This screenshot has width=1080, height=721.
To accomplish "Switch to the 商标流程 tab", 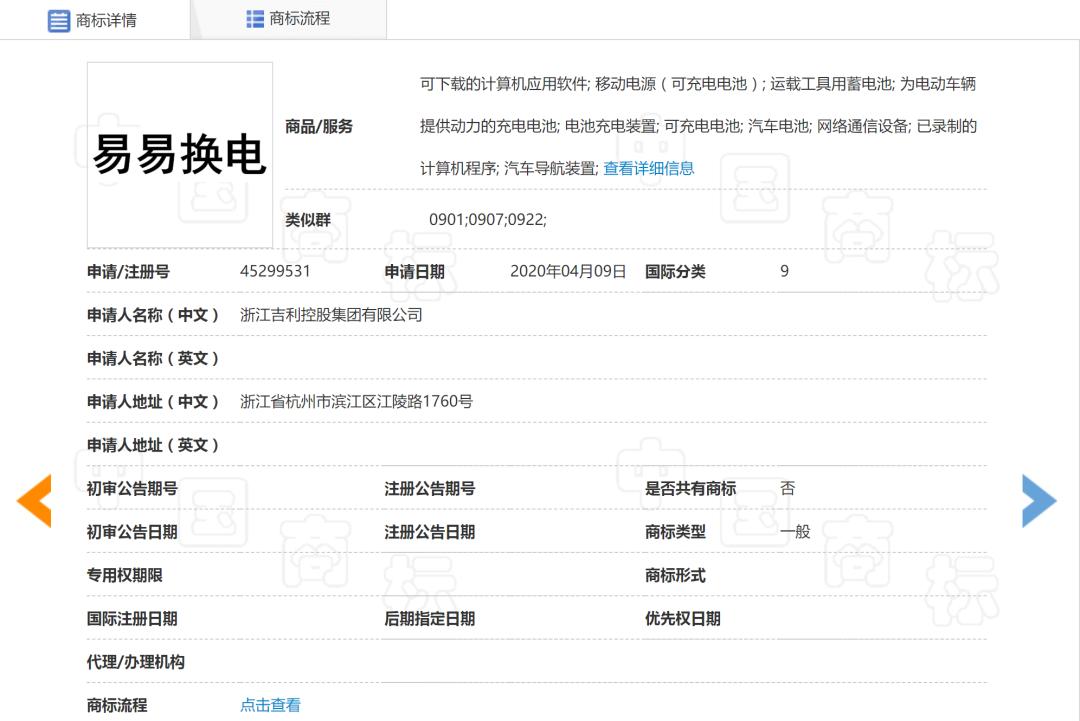I will [289, 19].
